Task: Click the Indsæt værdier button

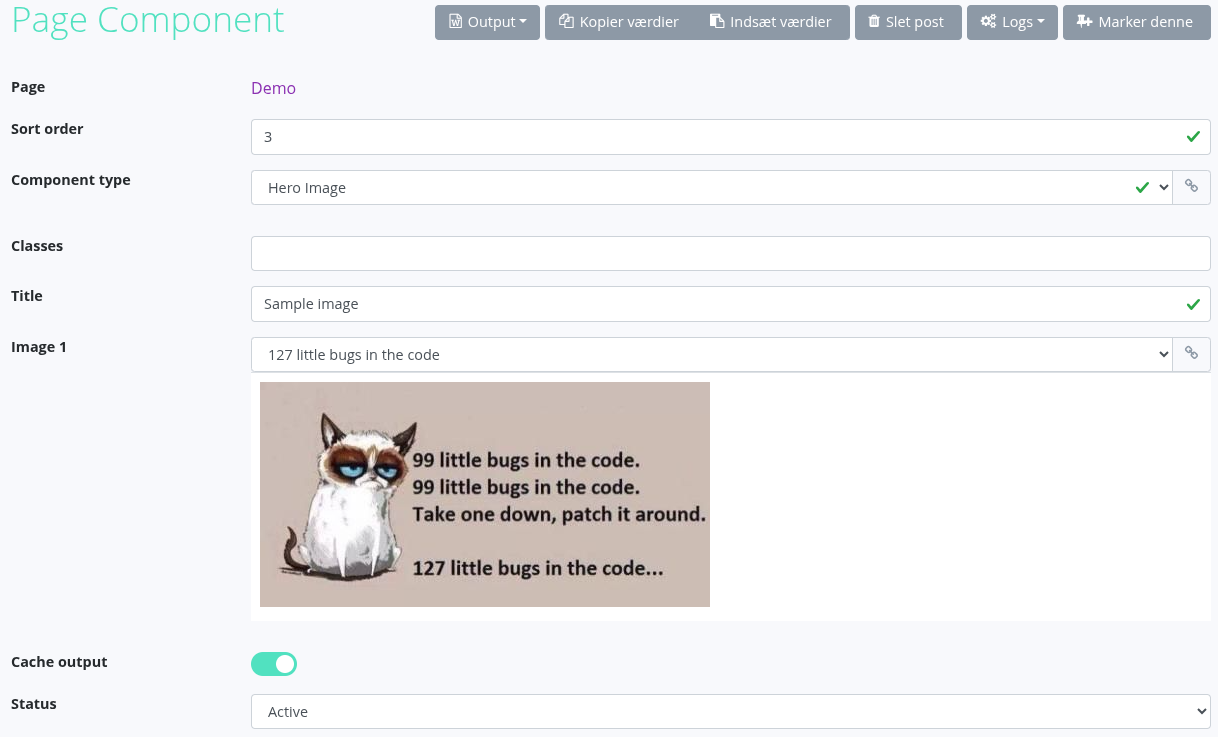Action: (x=772, y=22)
